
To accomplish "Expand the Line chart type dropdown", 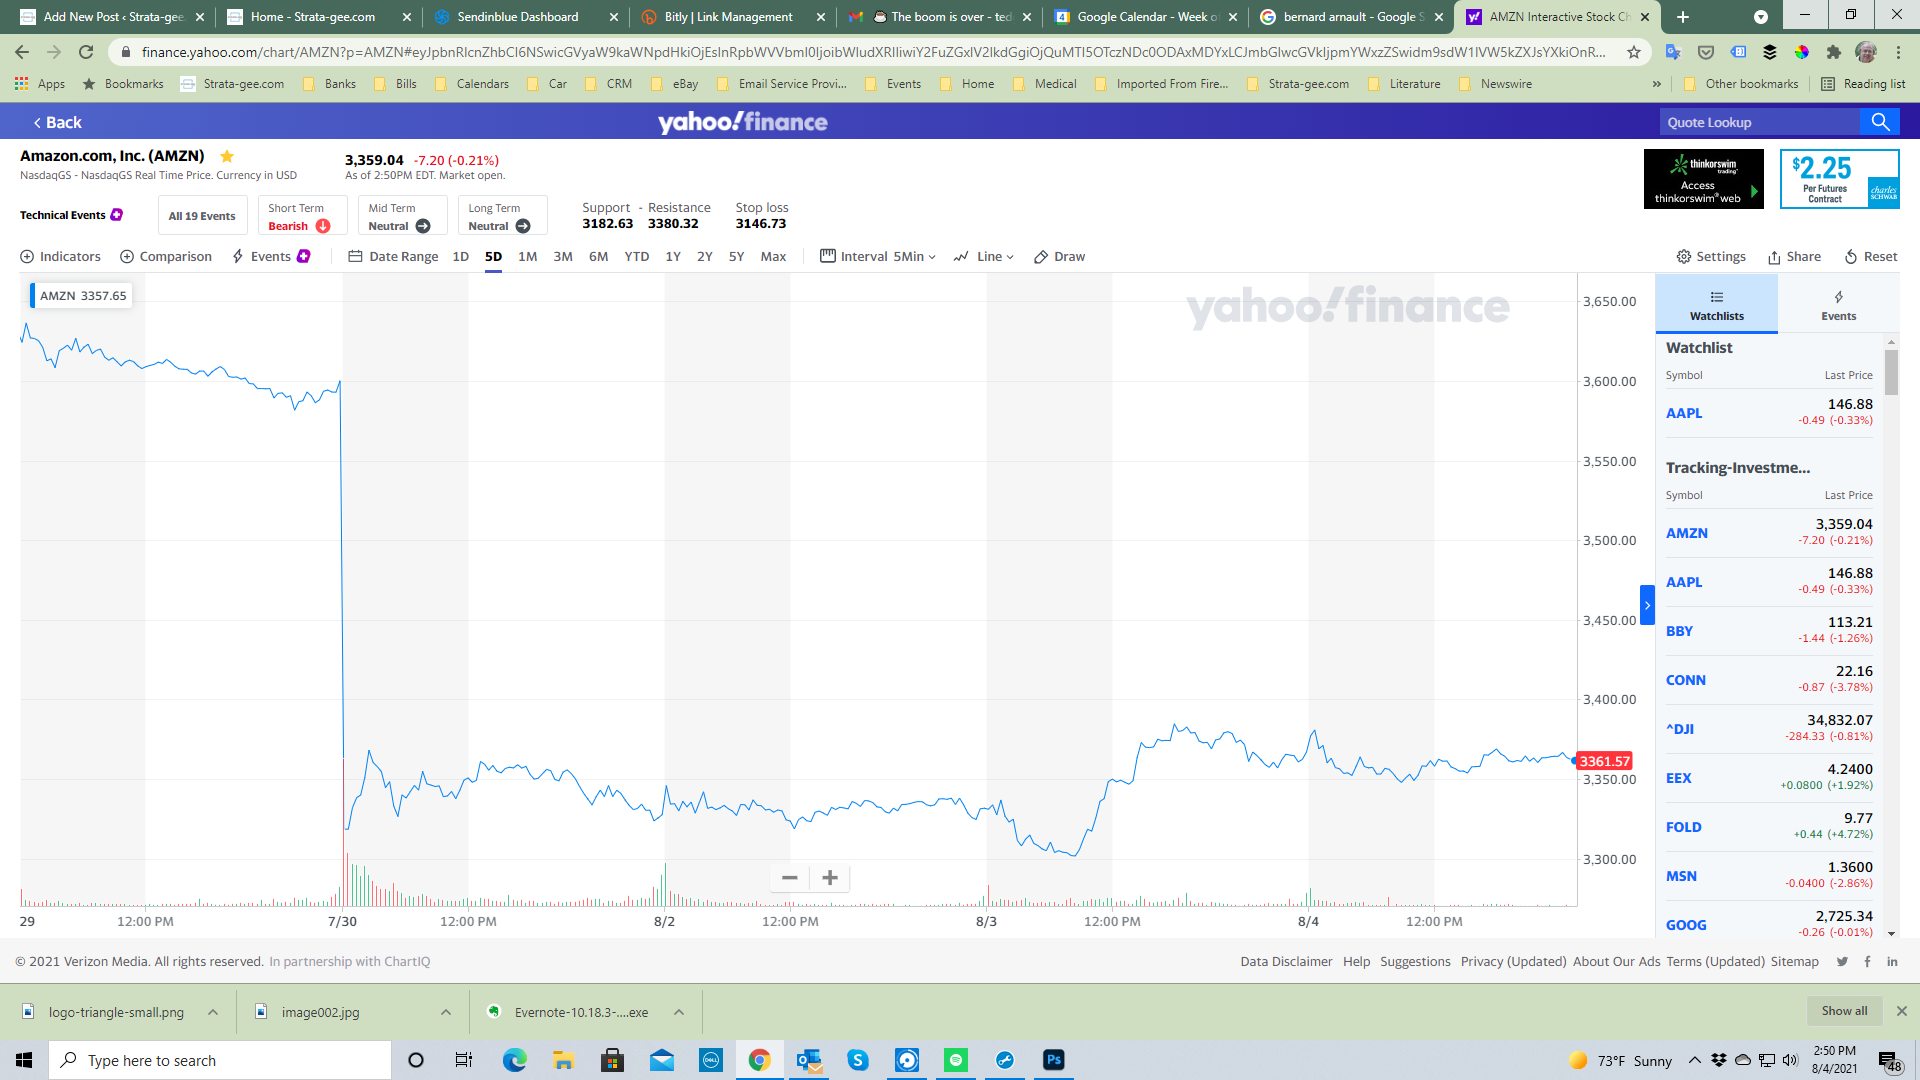I will (984, 257).
